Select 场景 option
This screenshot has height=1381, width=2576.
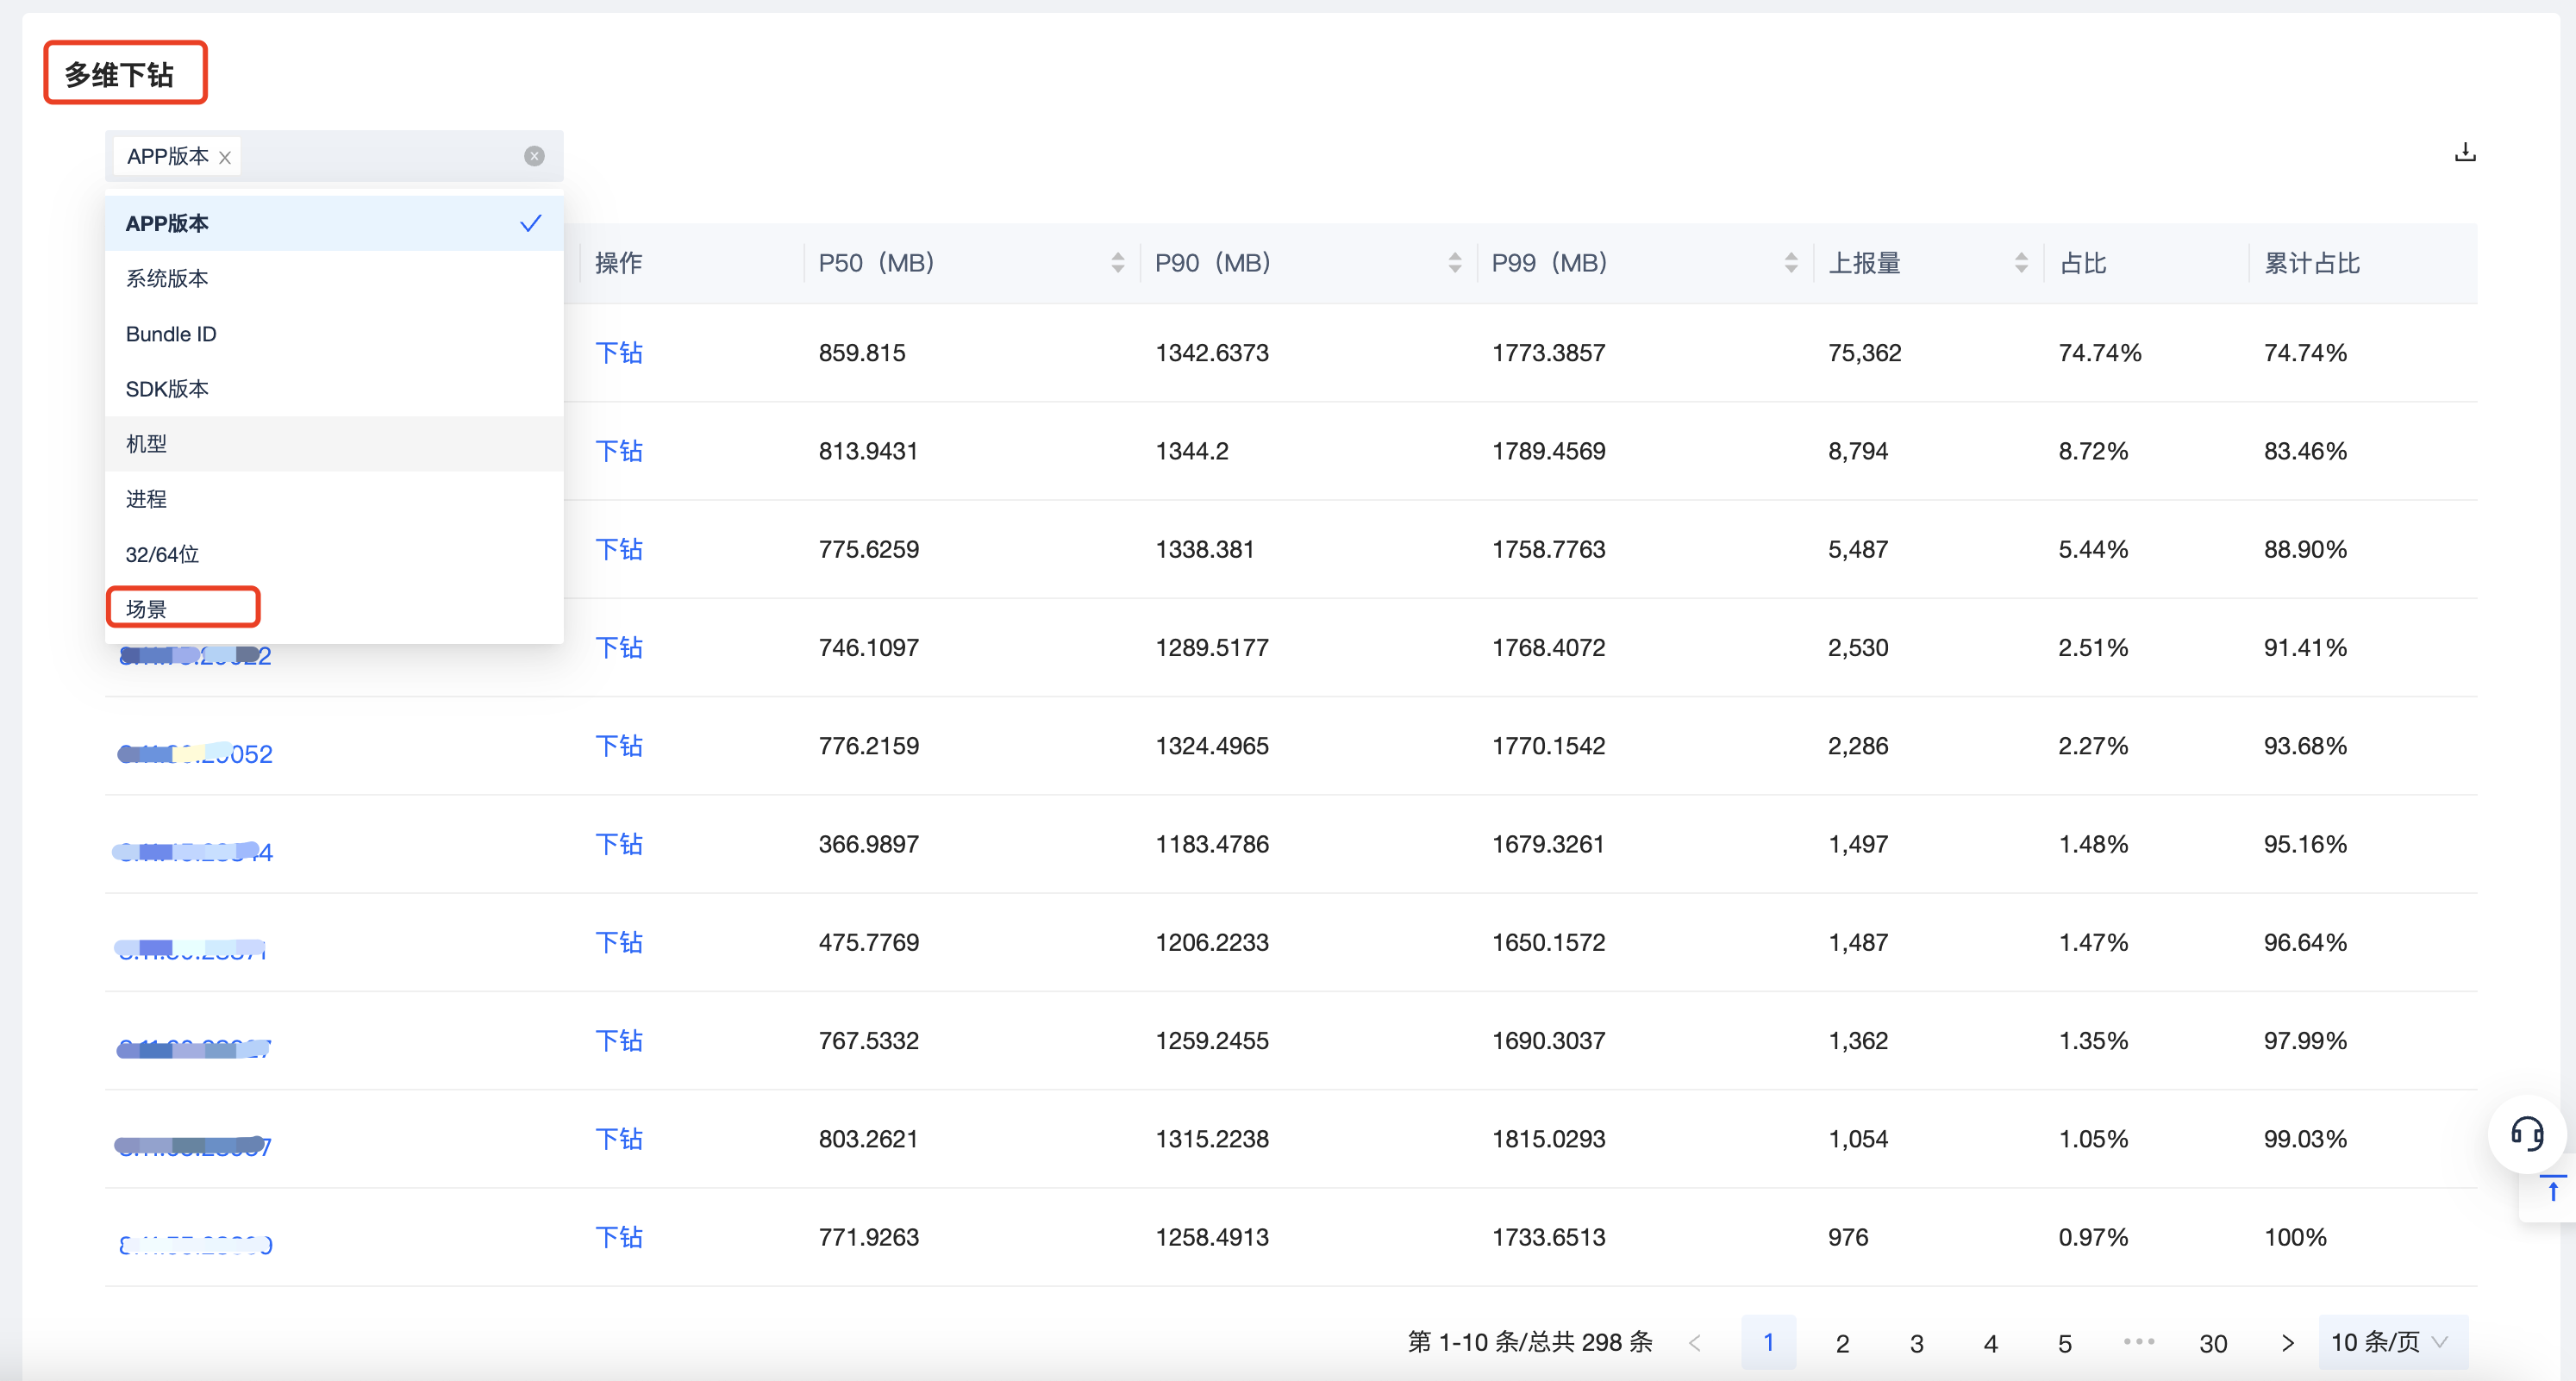334,609
